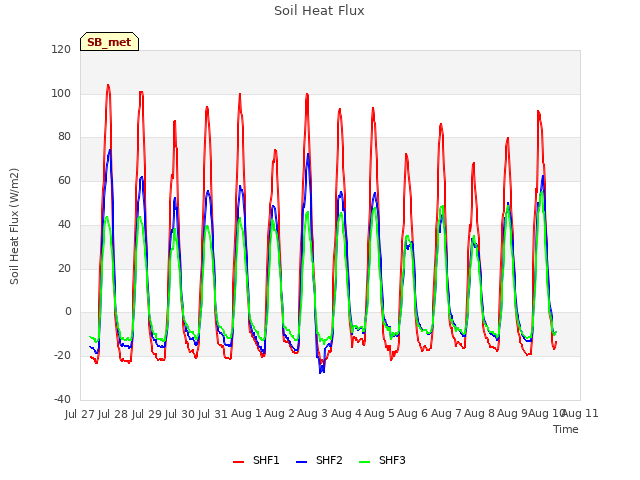The height and width of the screenshot is (480, 640).
Task: Click the Aug 5 x-axis tick label
Action: tap(380, 413)
